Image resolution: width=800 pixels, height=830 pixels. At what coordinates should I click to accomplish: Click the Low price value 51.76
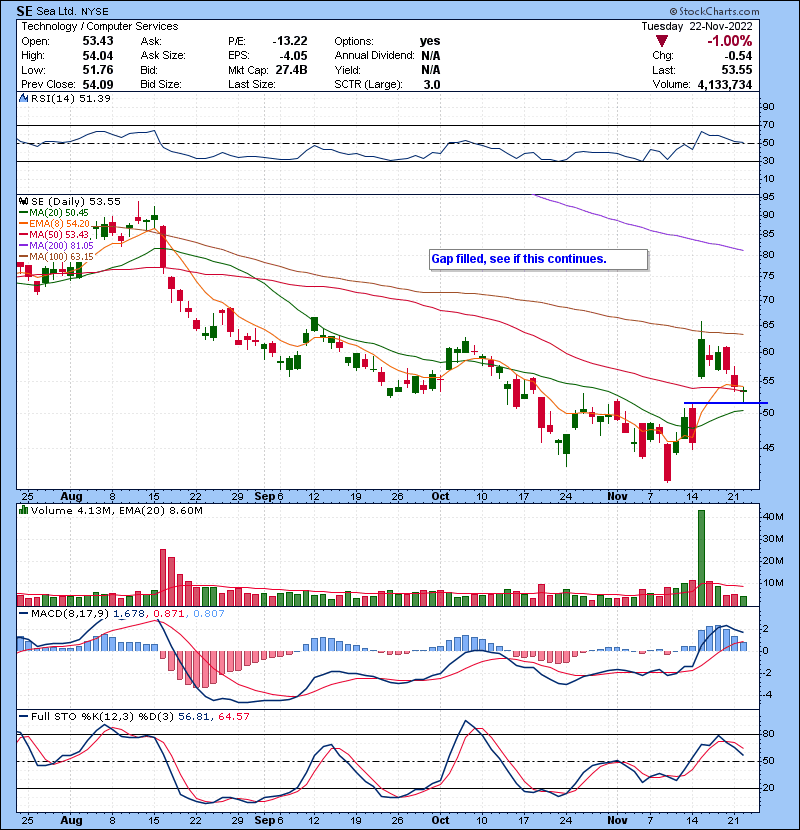tap(97, 70)
